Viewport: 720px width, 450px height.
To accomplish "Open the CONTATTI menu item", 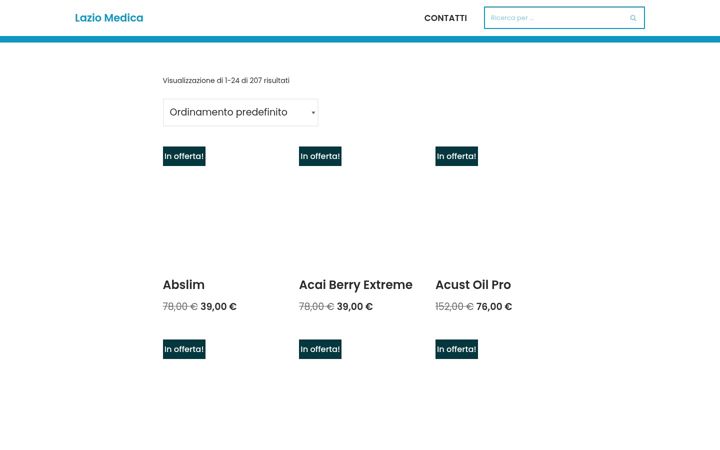I will [x=445, y=18].
